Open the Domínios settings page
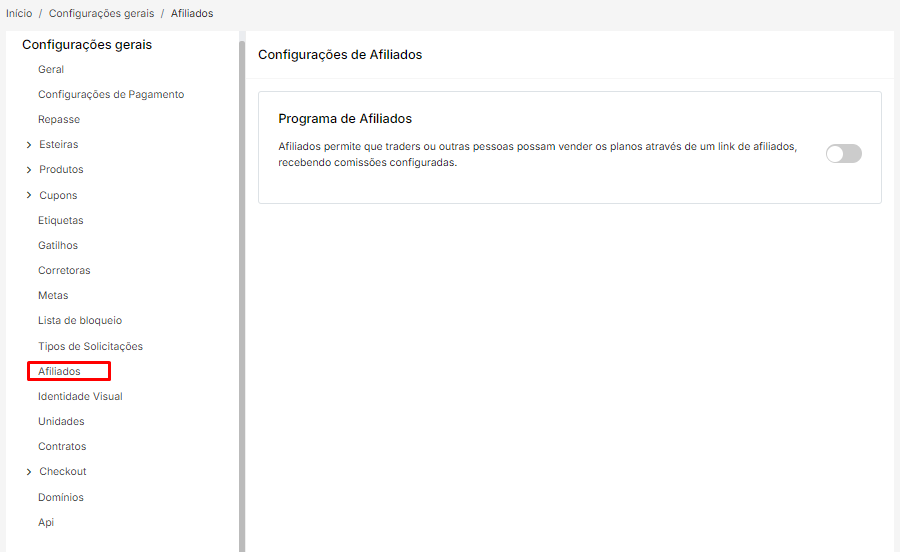This screenshot has height=552, width=900. pyautogui.click(x=61, y=498)
